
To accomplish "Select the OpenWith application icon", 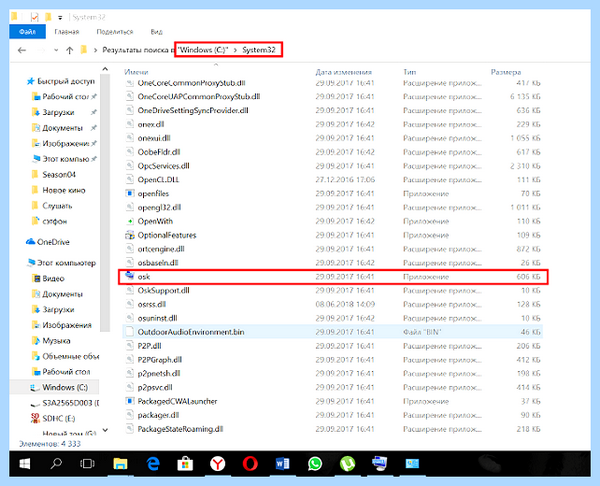I will point(130,221).
